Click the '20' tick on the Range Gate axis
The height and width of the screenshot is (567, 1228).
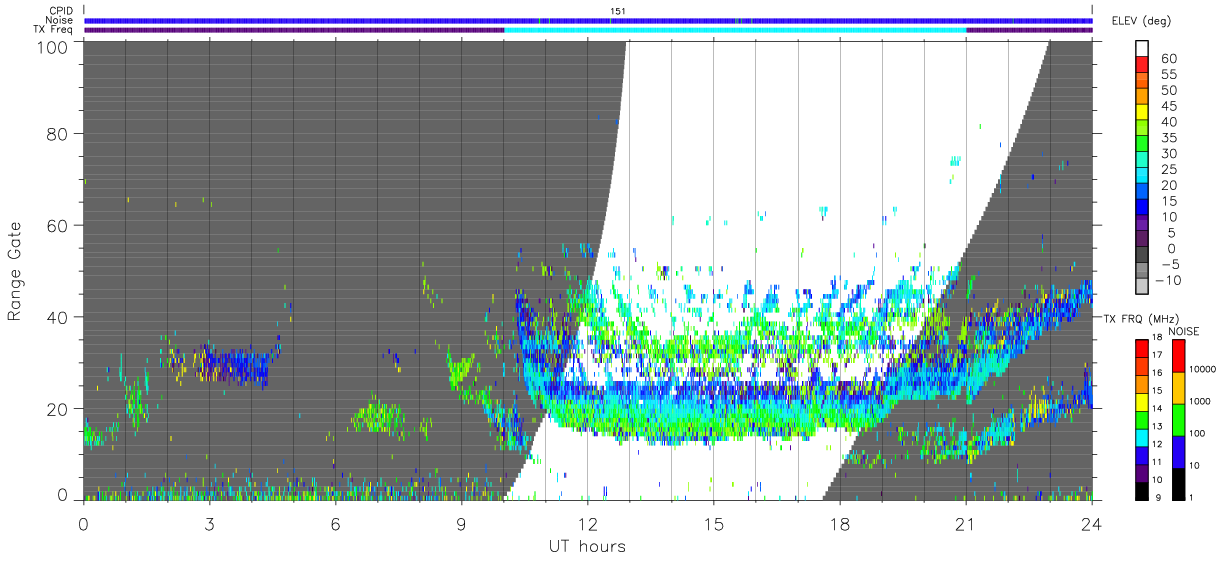click(57, 408)
